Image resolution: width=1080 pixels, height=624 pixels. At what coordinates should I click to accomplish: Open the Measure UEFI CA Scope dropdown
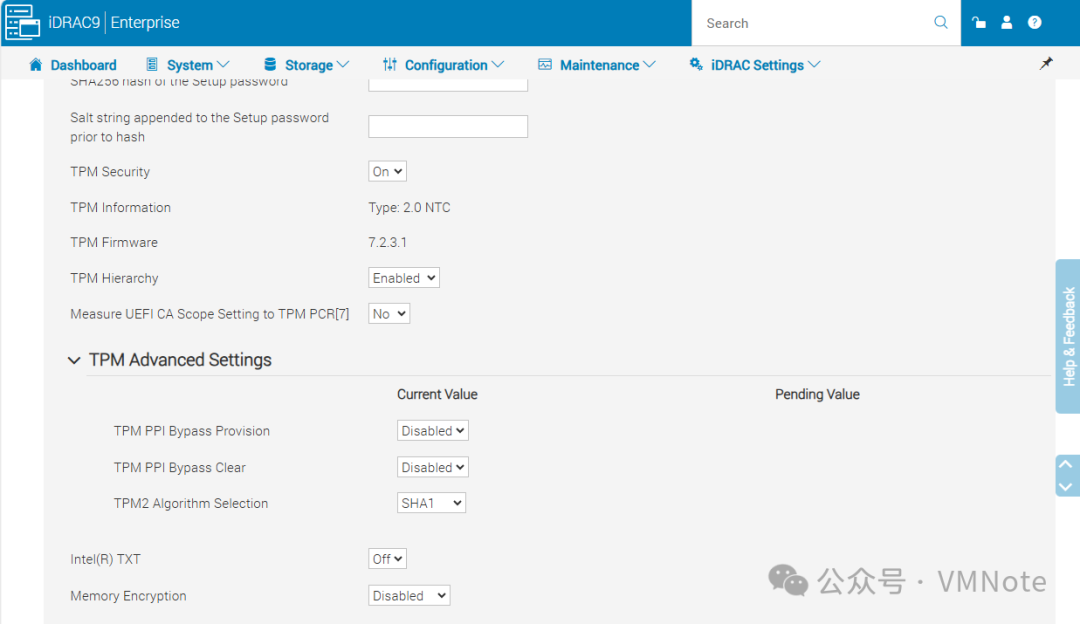click(x=389, y=314)
